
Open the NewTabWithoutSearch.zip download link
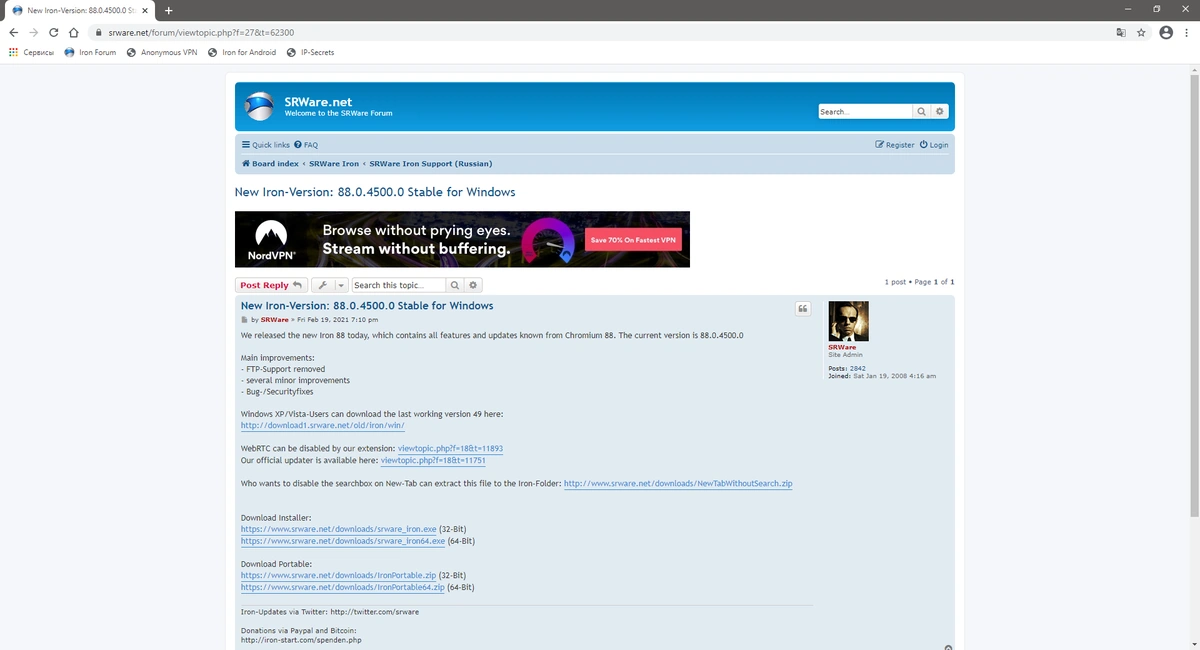coord(678,483)
